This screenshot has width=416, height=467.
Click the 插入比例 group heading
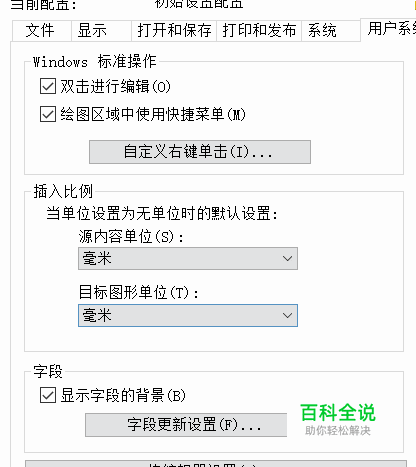tap(63, 192)
